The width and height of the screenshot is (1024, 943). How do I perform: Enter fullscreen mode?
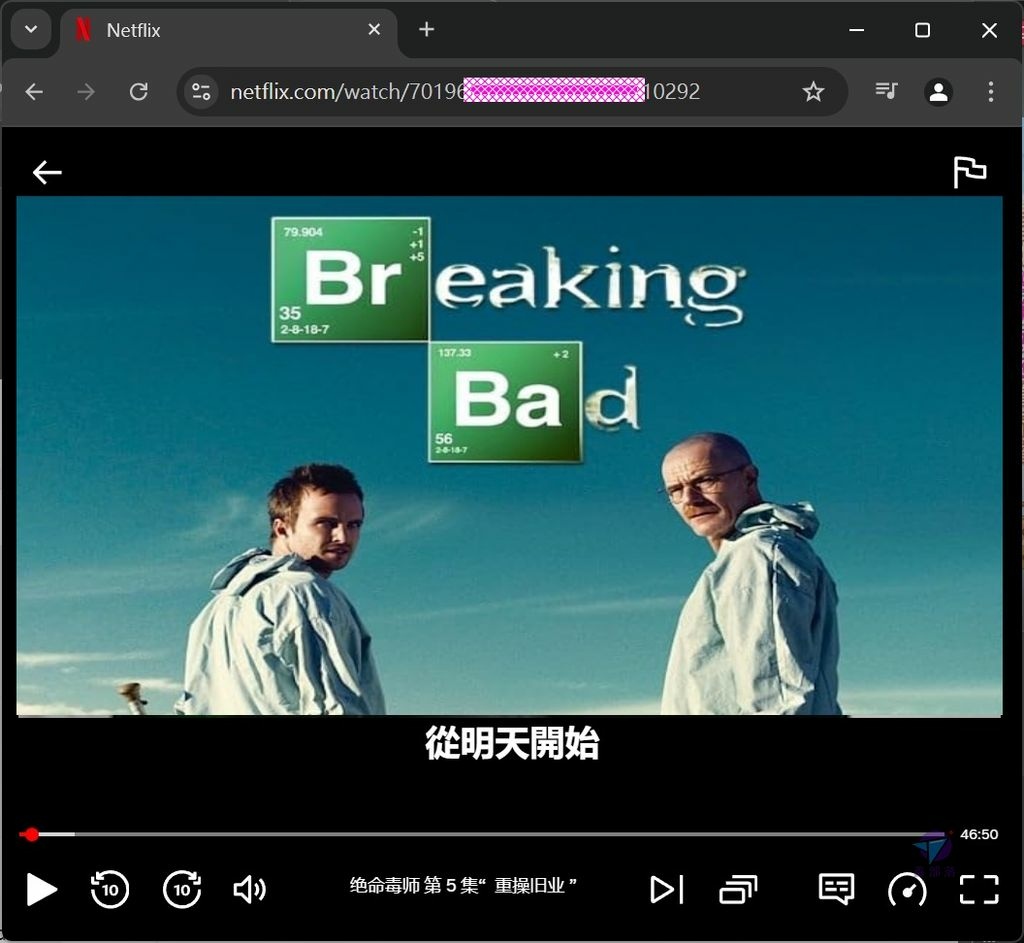(x=979, y=889)
